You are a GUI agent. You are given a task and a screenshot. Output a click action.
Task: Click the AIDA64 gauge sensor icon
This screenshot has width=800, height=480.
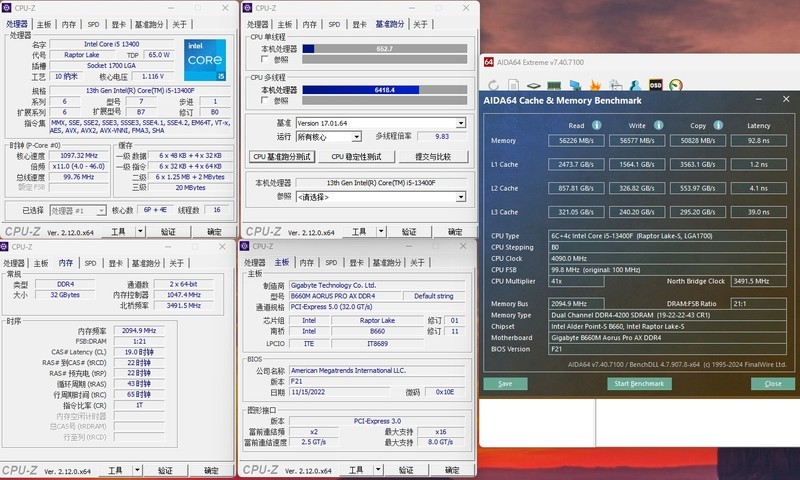tap(676, 85)
